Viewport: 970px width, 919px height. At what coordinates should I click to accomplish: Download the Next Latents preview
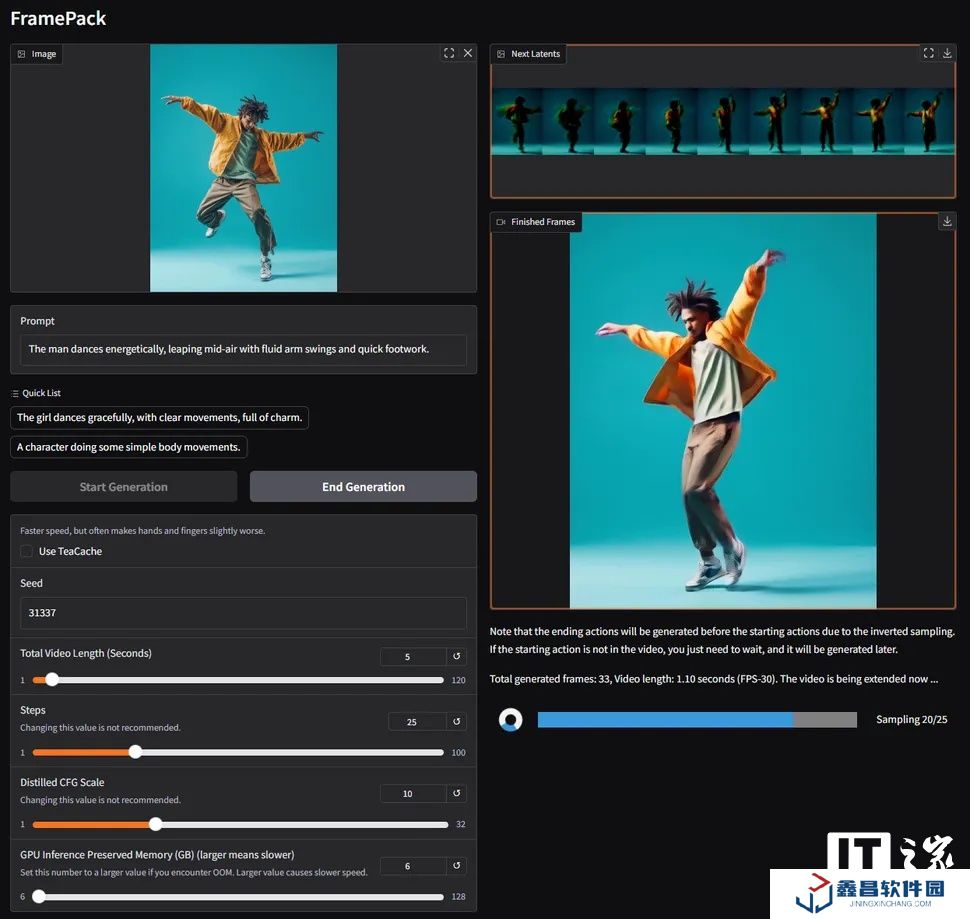click(948, 54)
